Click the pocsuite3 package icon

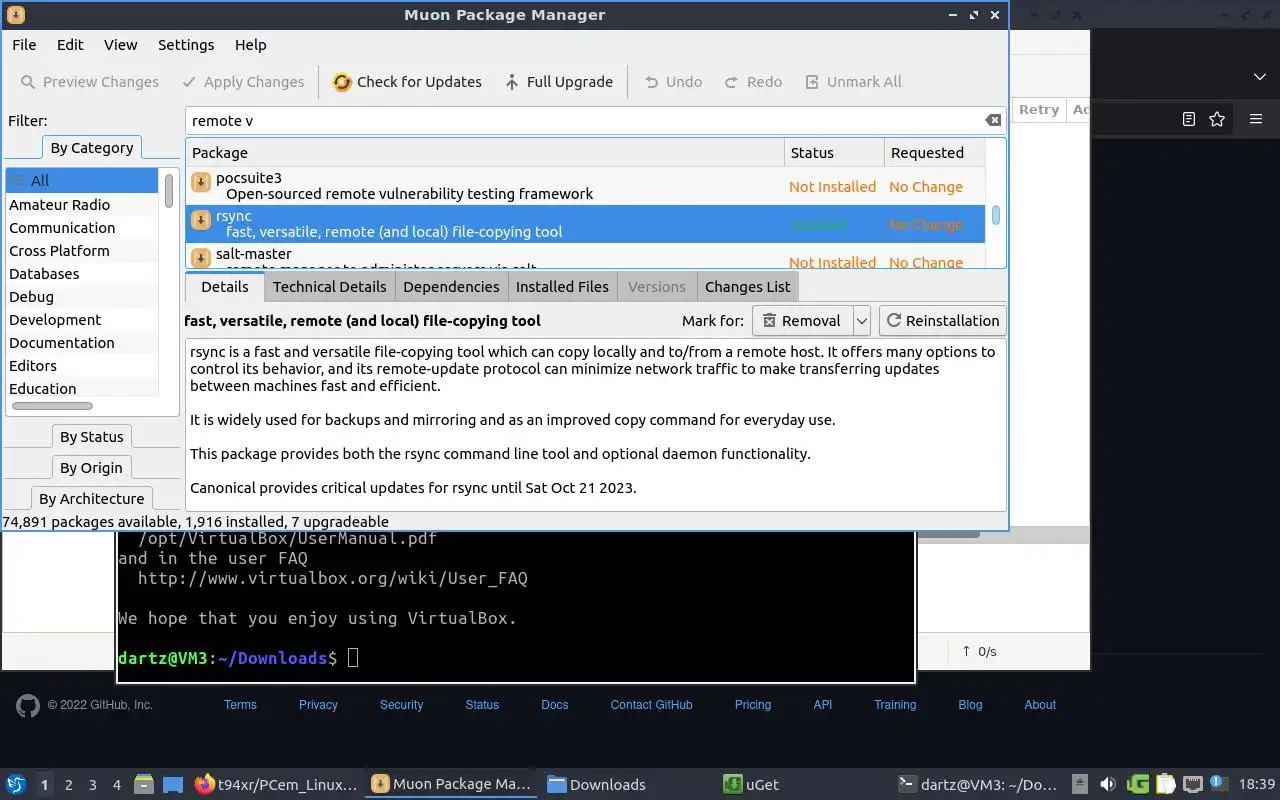[x=201, y=182]
